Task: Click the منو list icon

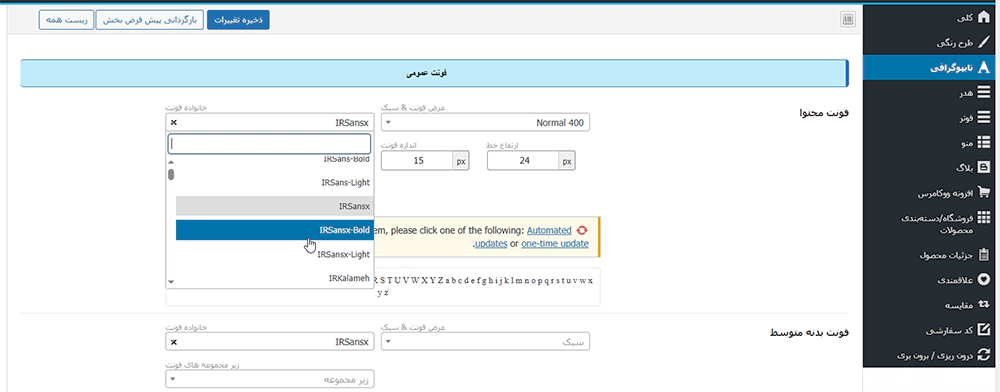Action: point(983,143)
